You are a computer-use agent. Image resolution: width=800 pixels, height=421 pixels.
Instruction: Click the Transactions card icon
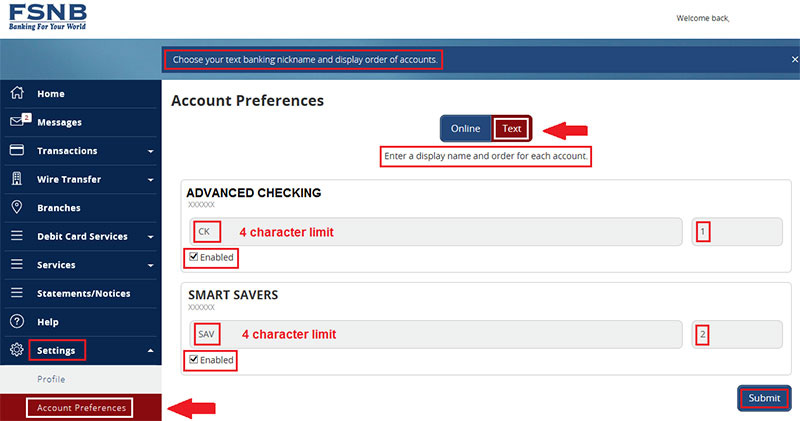(x=17, y=150)
